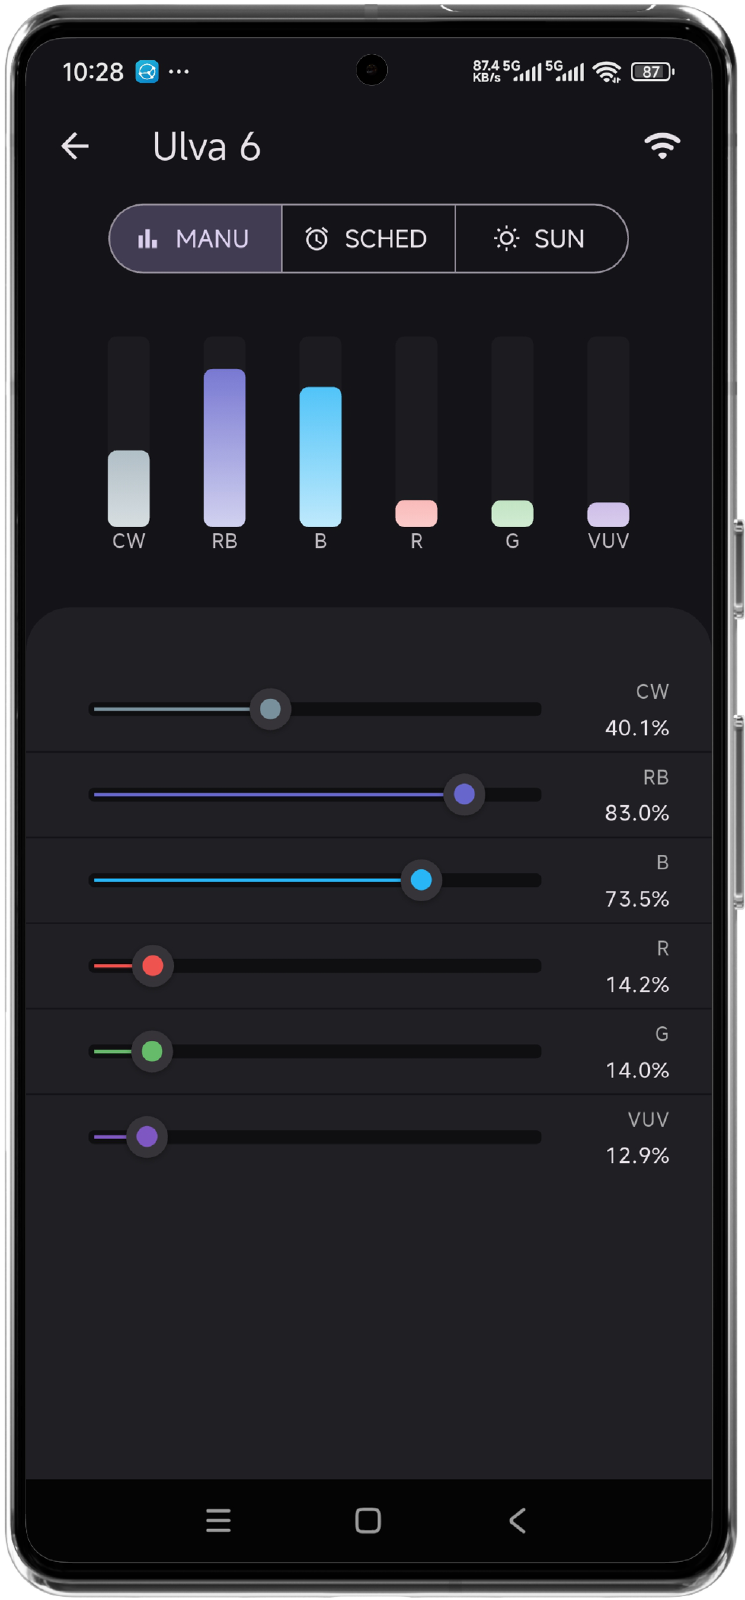Click the green G slider thumb
Screen dimensions: 745x1600
152,1051
